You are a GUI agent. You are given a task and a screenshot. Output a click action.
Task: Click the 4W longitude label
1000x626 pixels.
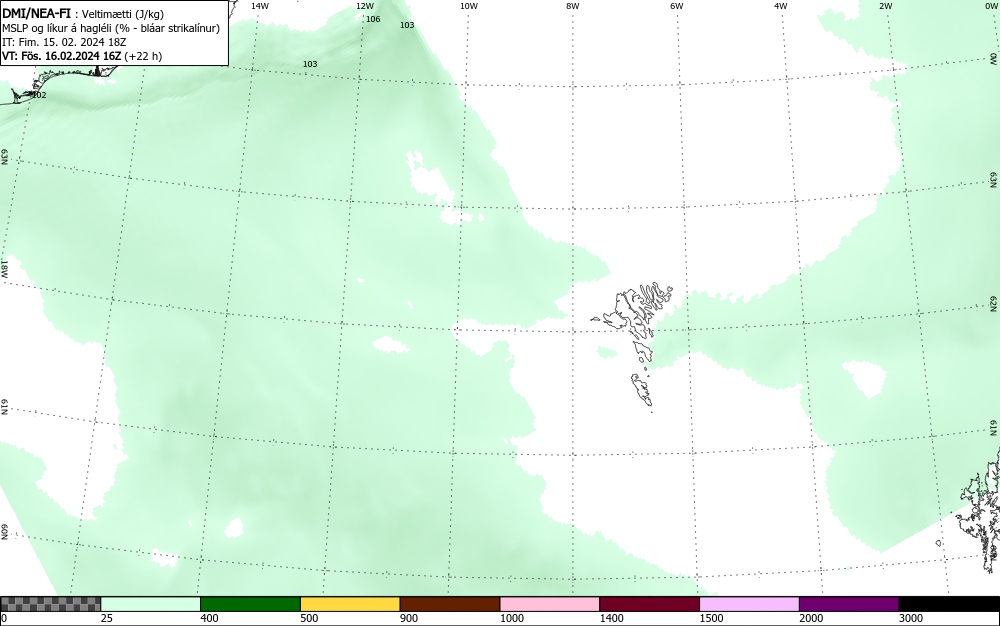[781, 6]
